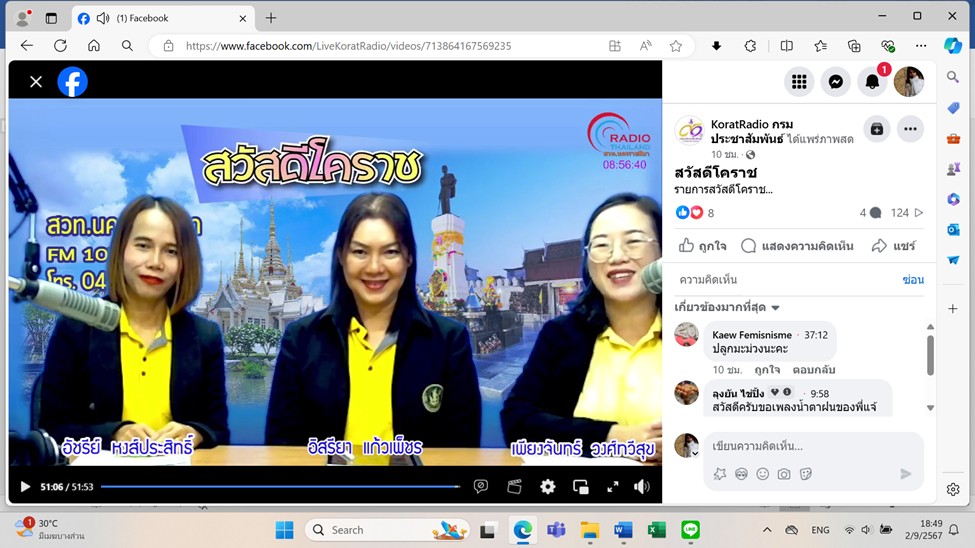Image resolution: width=975 pixels, height=548 pixels.
Task: Open a new browser tab
Action: tap(270, 18)
